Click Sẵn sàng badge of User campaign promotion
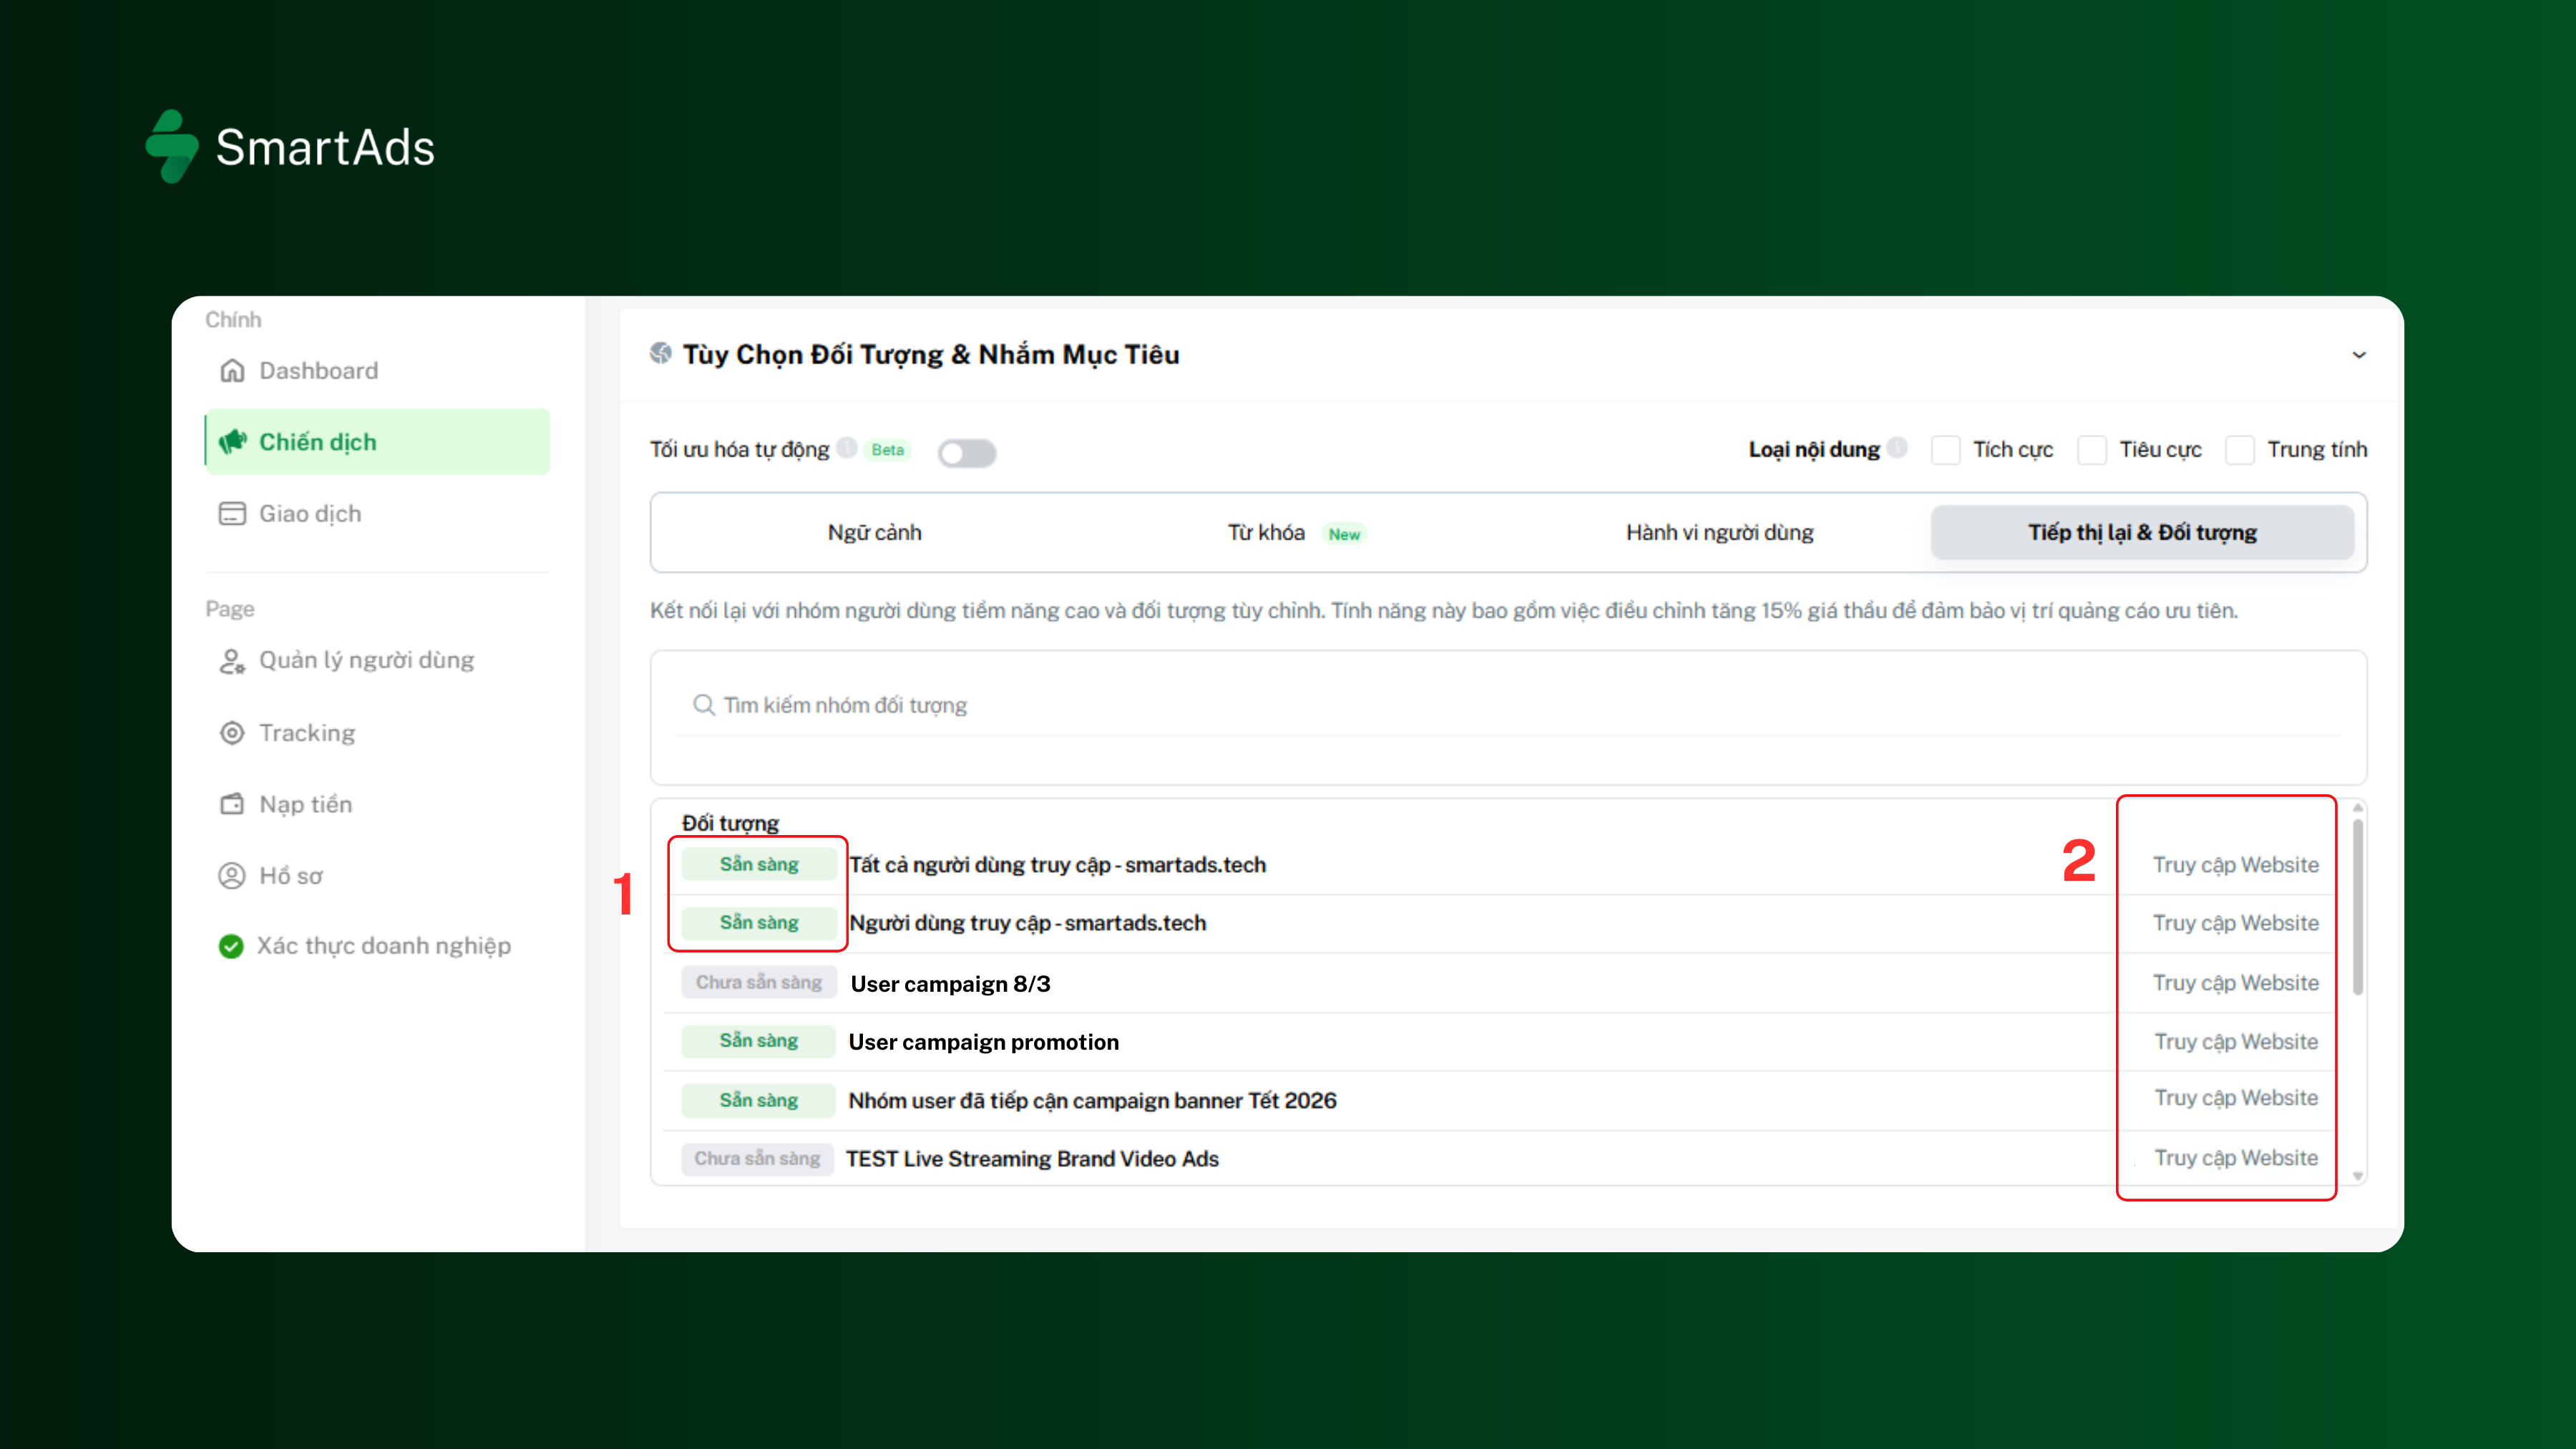 click(758, 1041)
